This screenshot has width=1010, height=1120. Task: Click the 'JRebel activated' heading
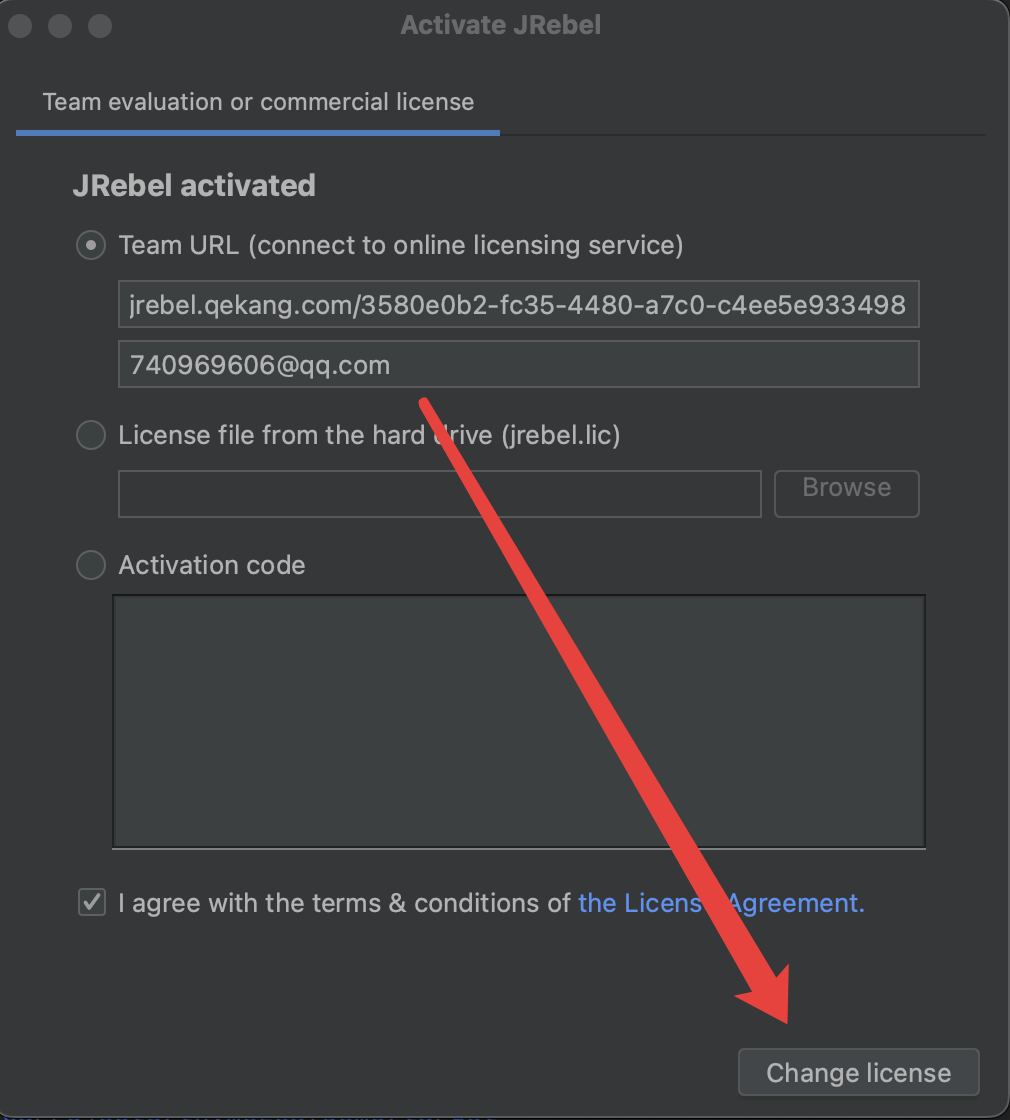[x=194, y=185]
